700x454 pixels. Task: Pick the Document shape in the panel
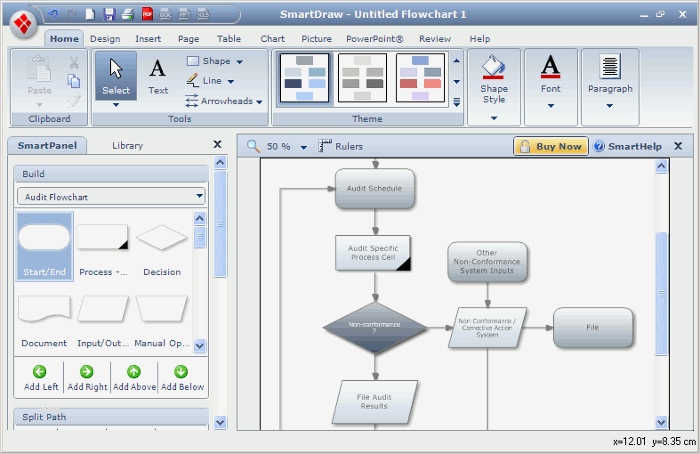coord(44,321)
